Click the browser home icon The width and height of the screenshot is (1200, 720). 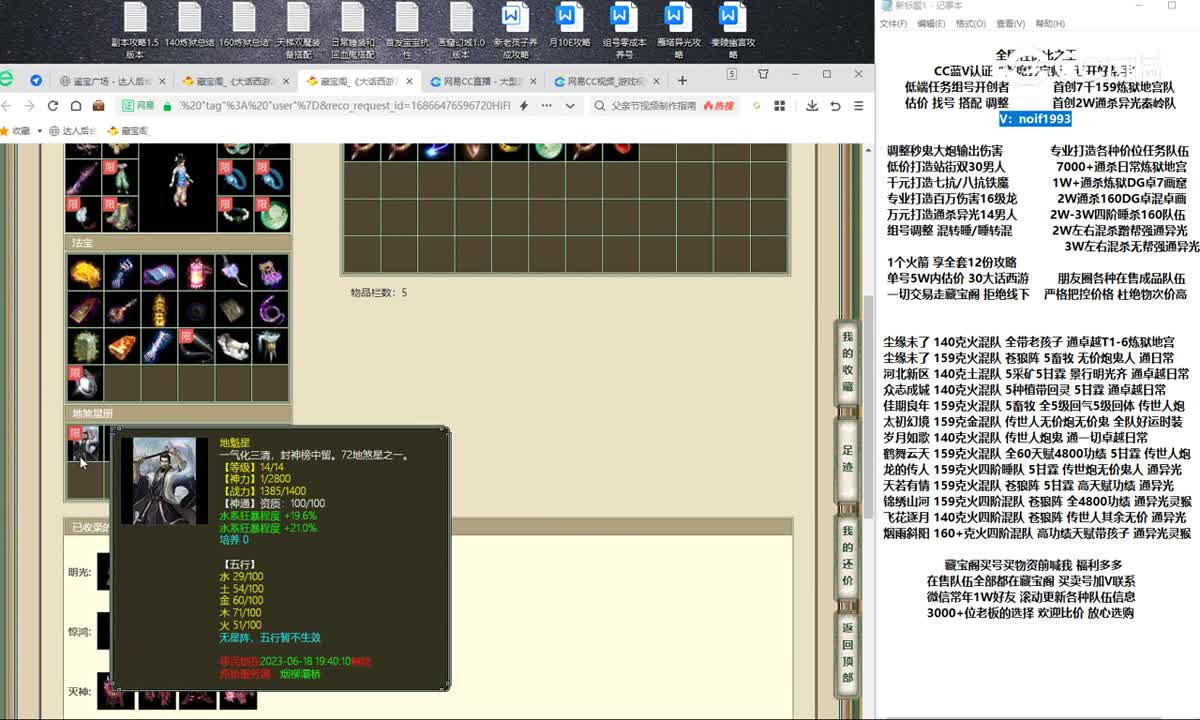pyautogui.click(x=75, y=106)
